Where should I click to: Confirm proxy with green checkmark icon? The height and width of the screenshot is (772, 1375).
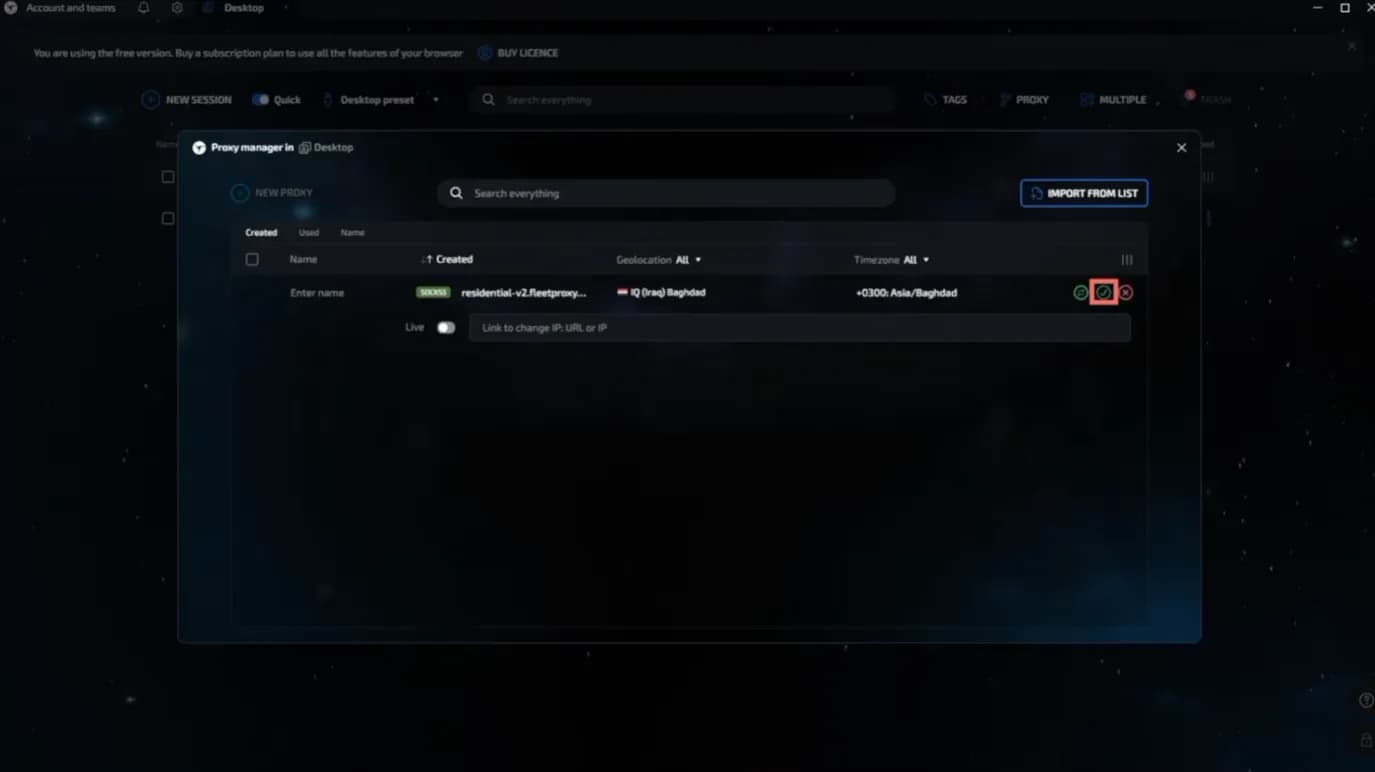tap(1103, 293)
